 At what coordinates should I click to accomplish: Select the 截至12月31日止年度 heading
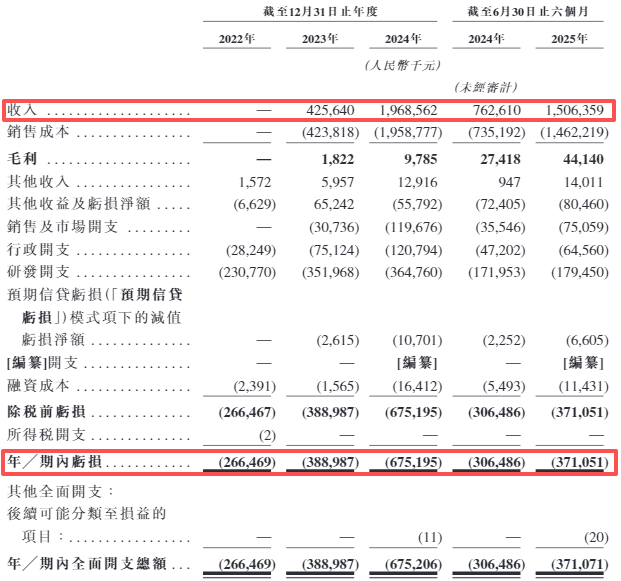pos(320,11)
